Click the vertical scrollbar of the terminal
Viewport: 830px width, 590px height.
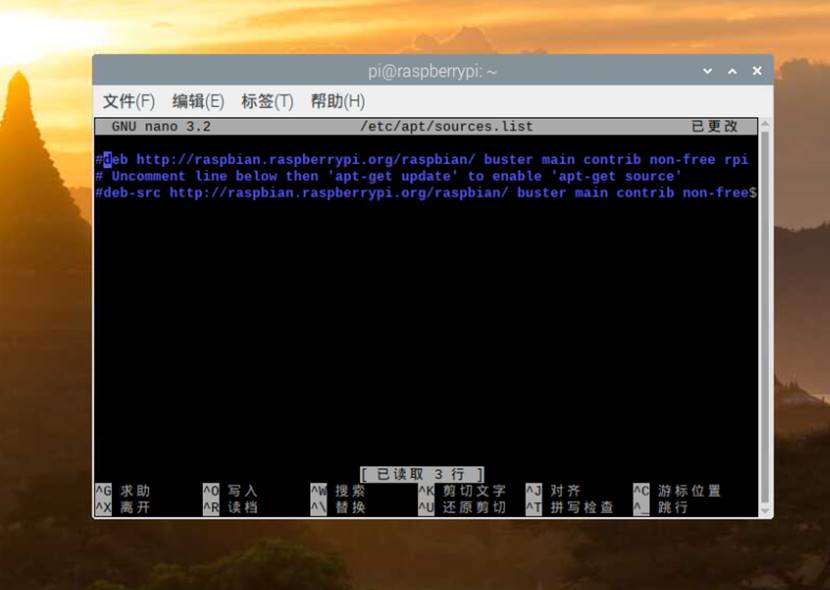(764, 317)
